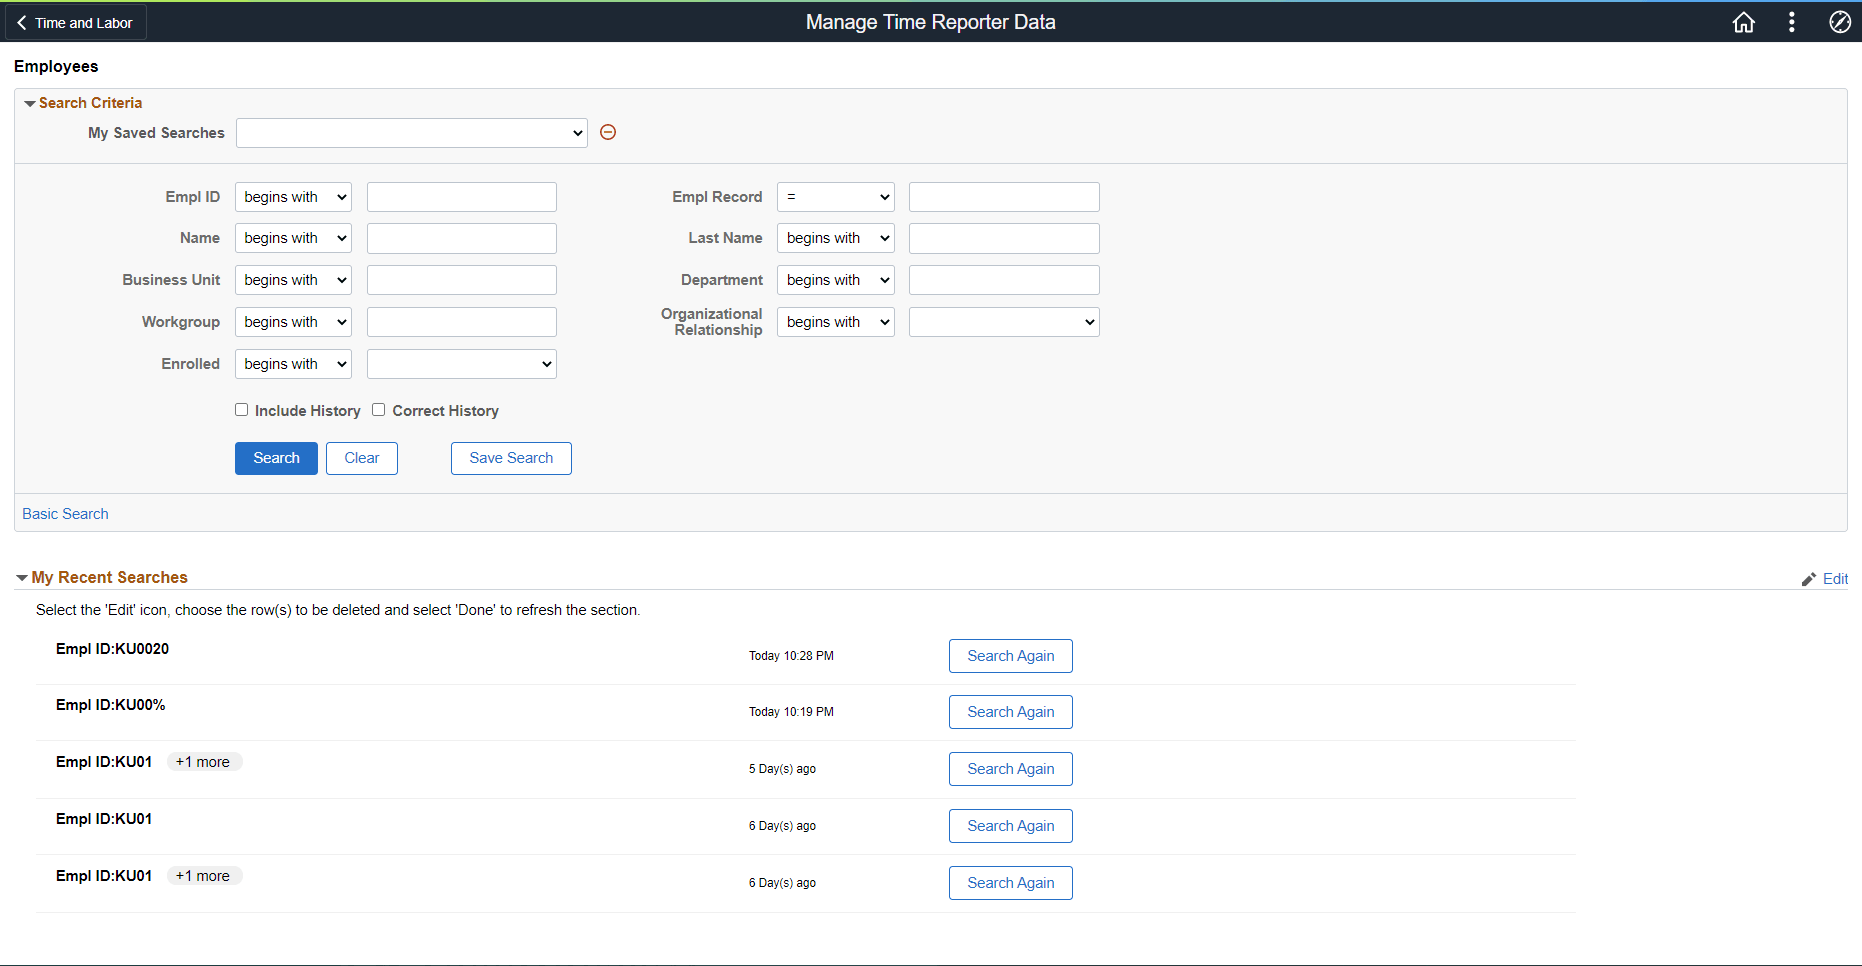Open the Empl Record equals operator dropdown

coord(835,196)
